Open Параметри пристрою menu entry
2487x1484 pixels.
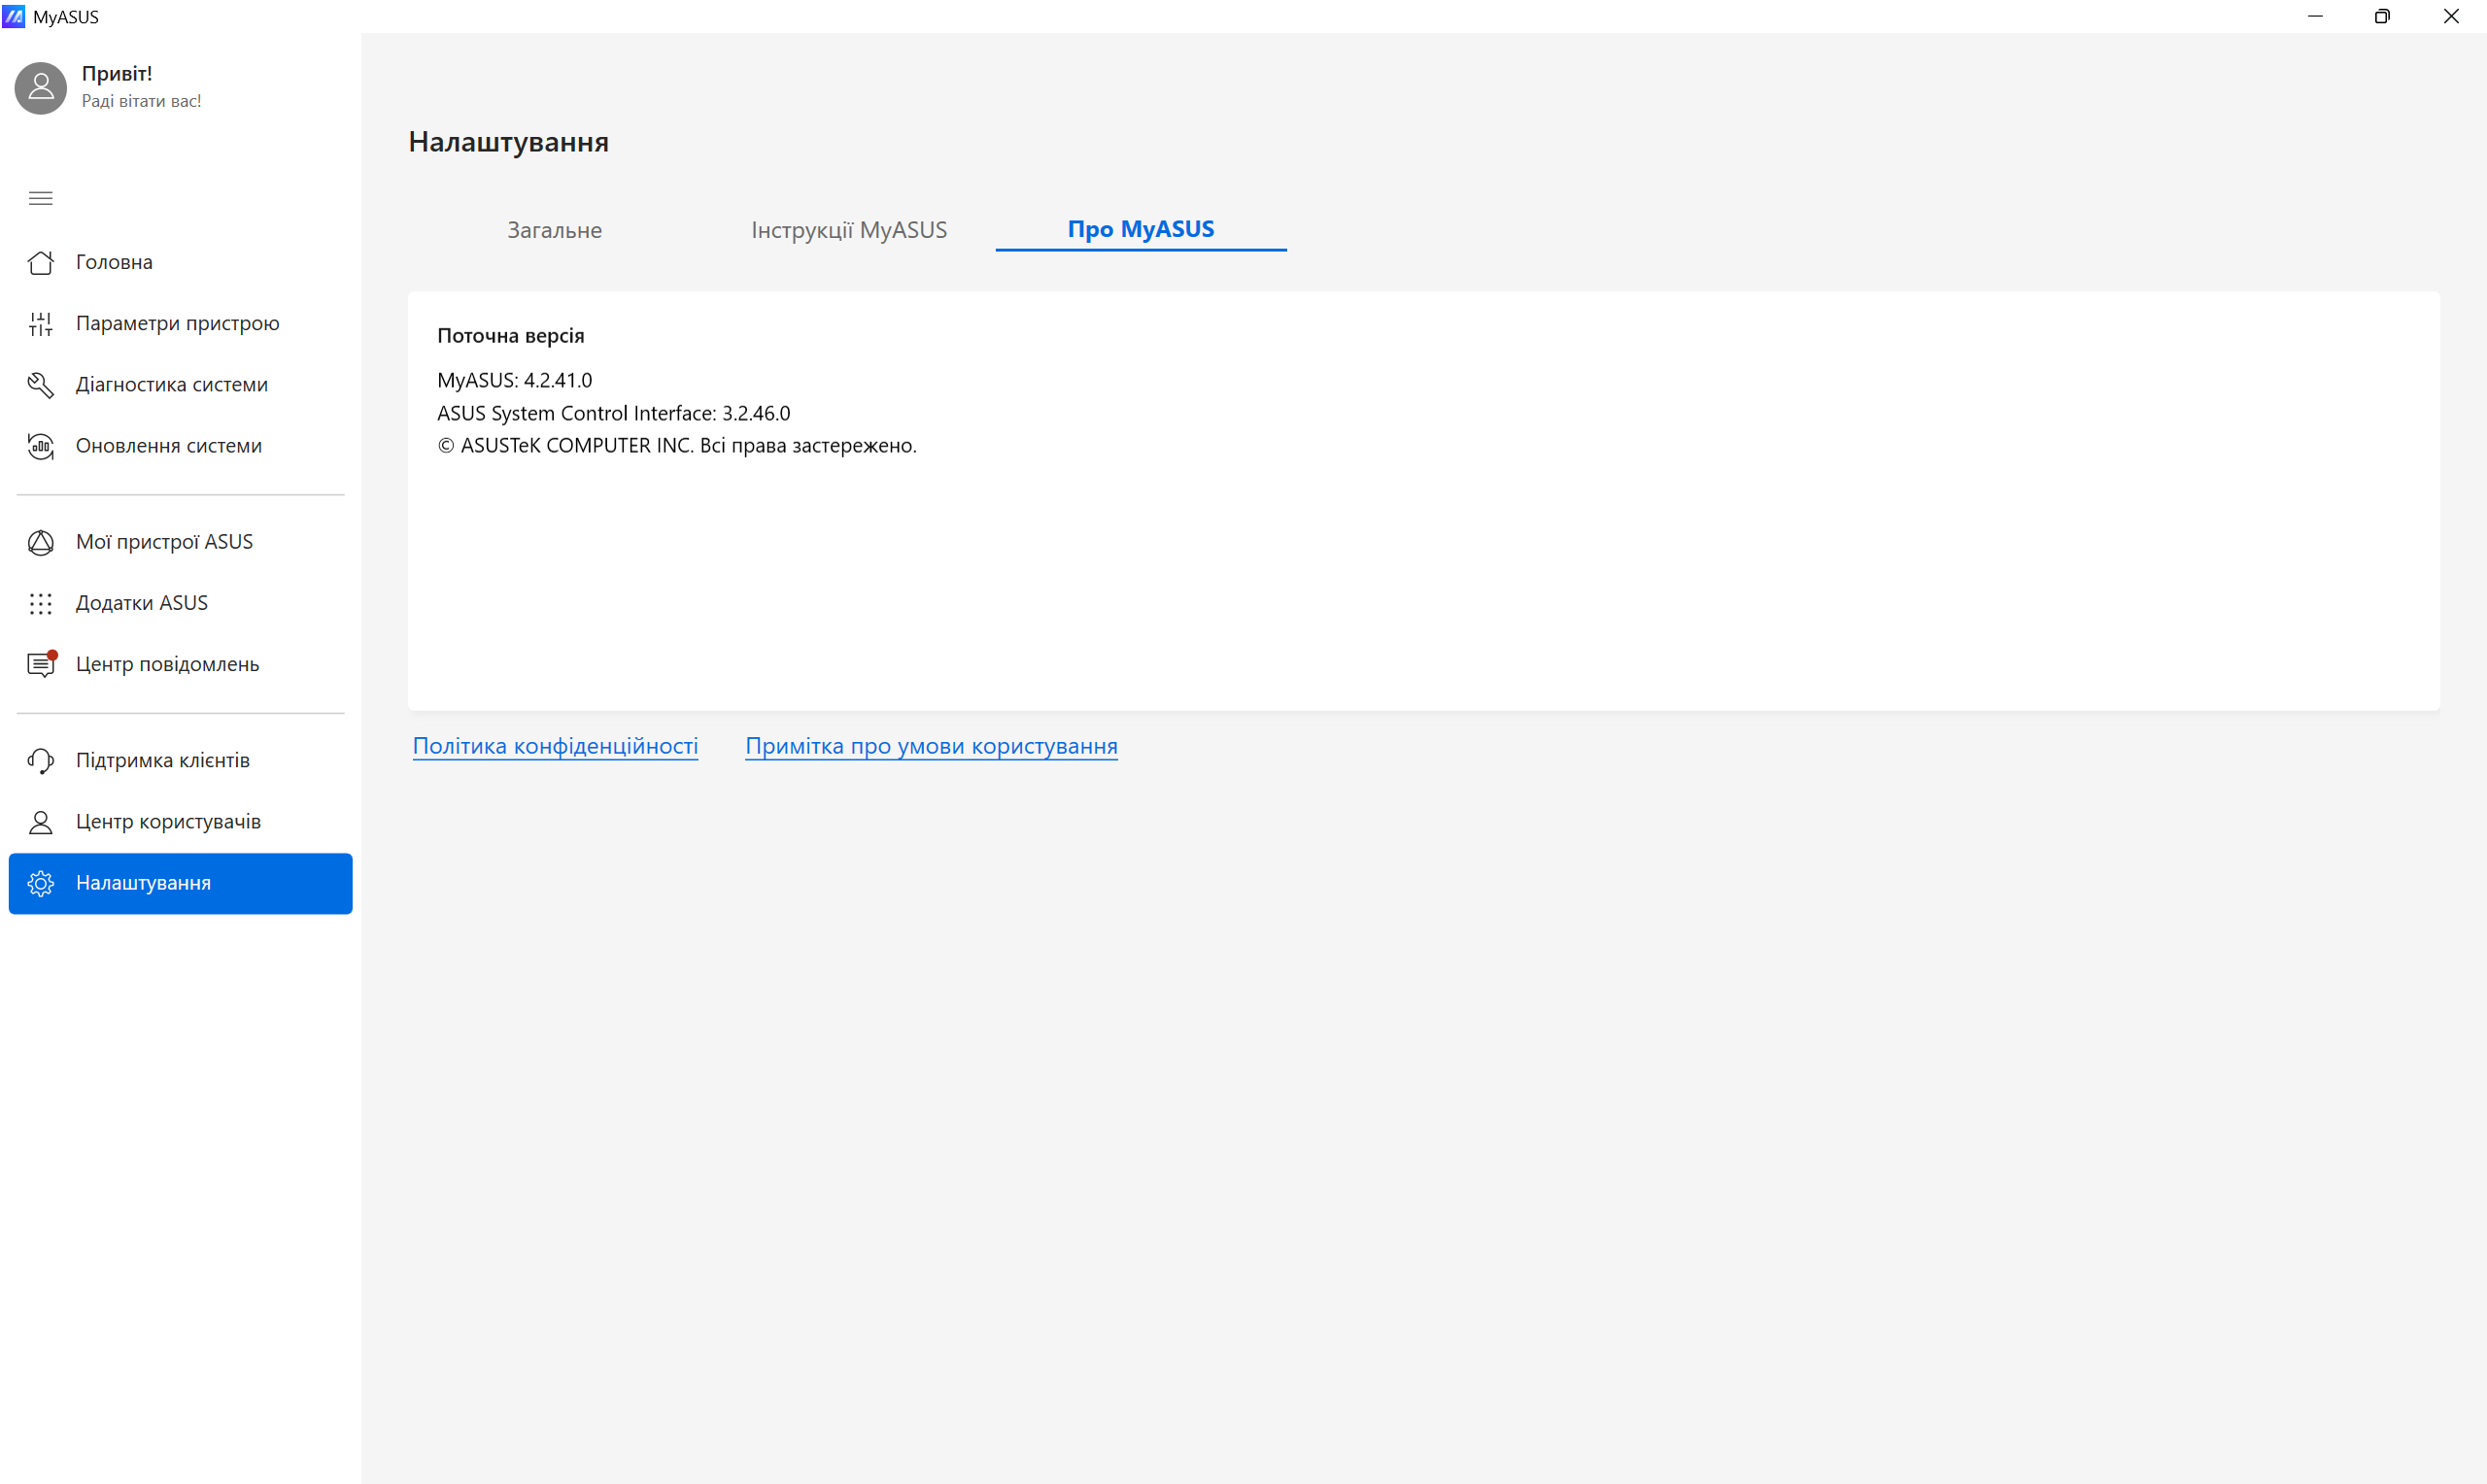(177, 323)
